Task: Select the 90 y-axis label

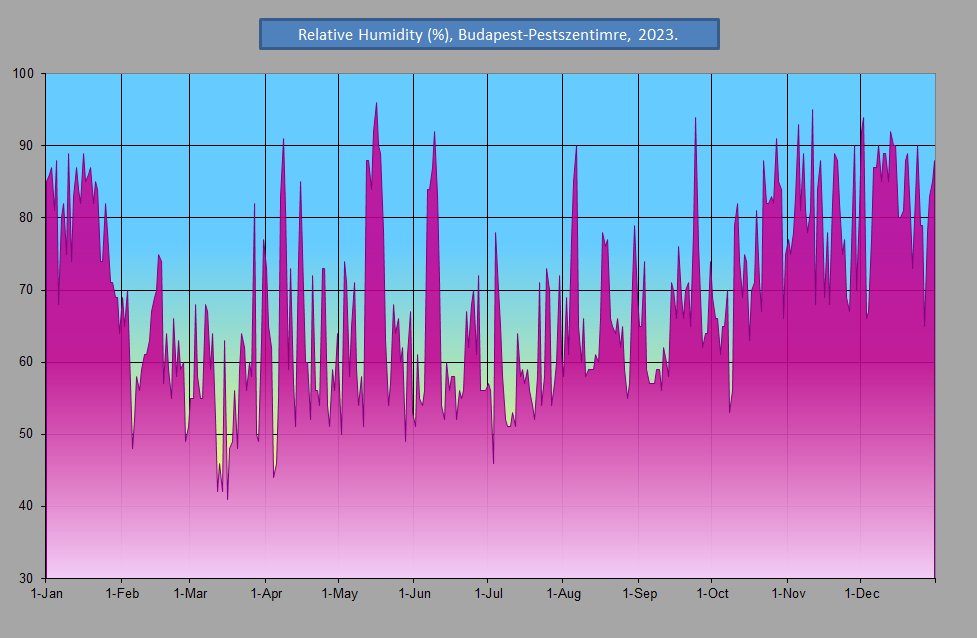Action: point(26,145)
